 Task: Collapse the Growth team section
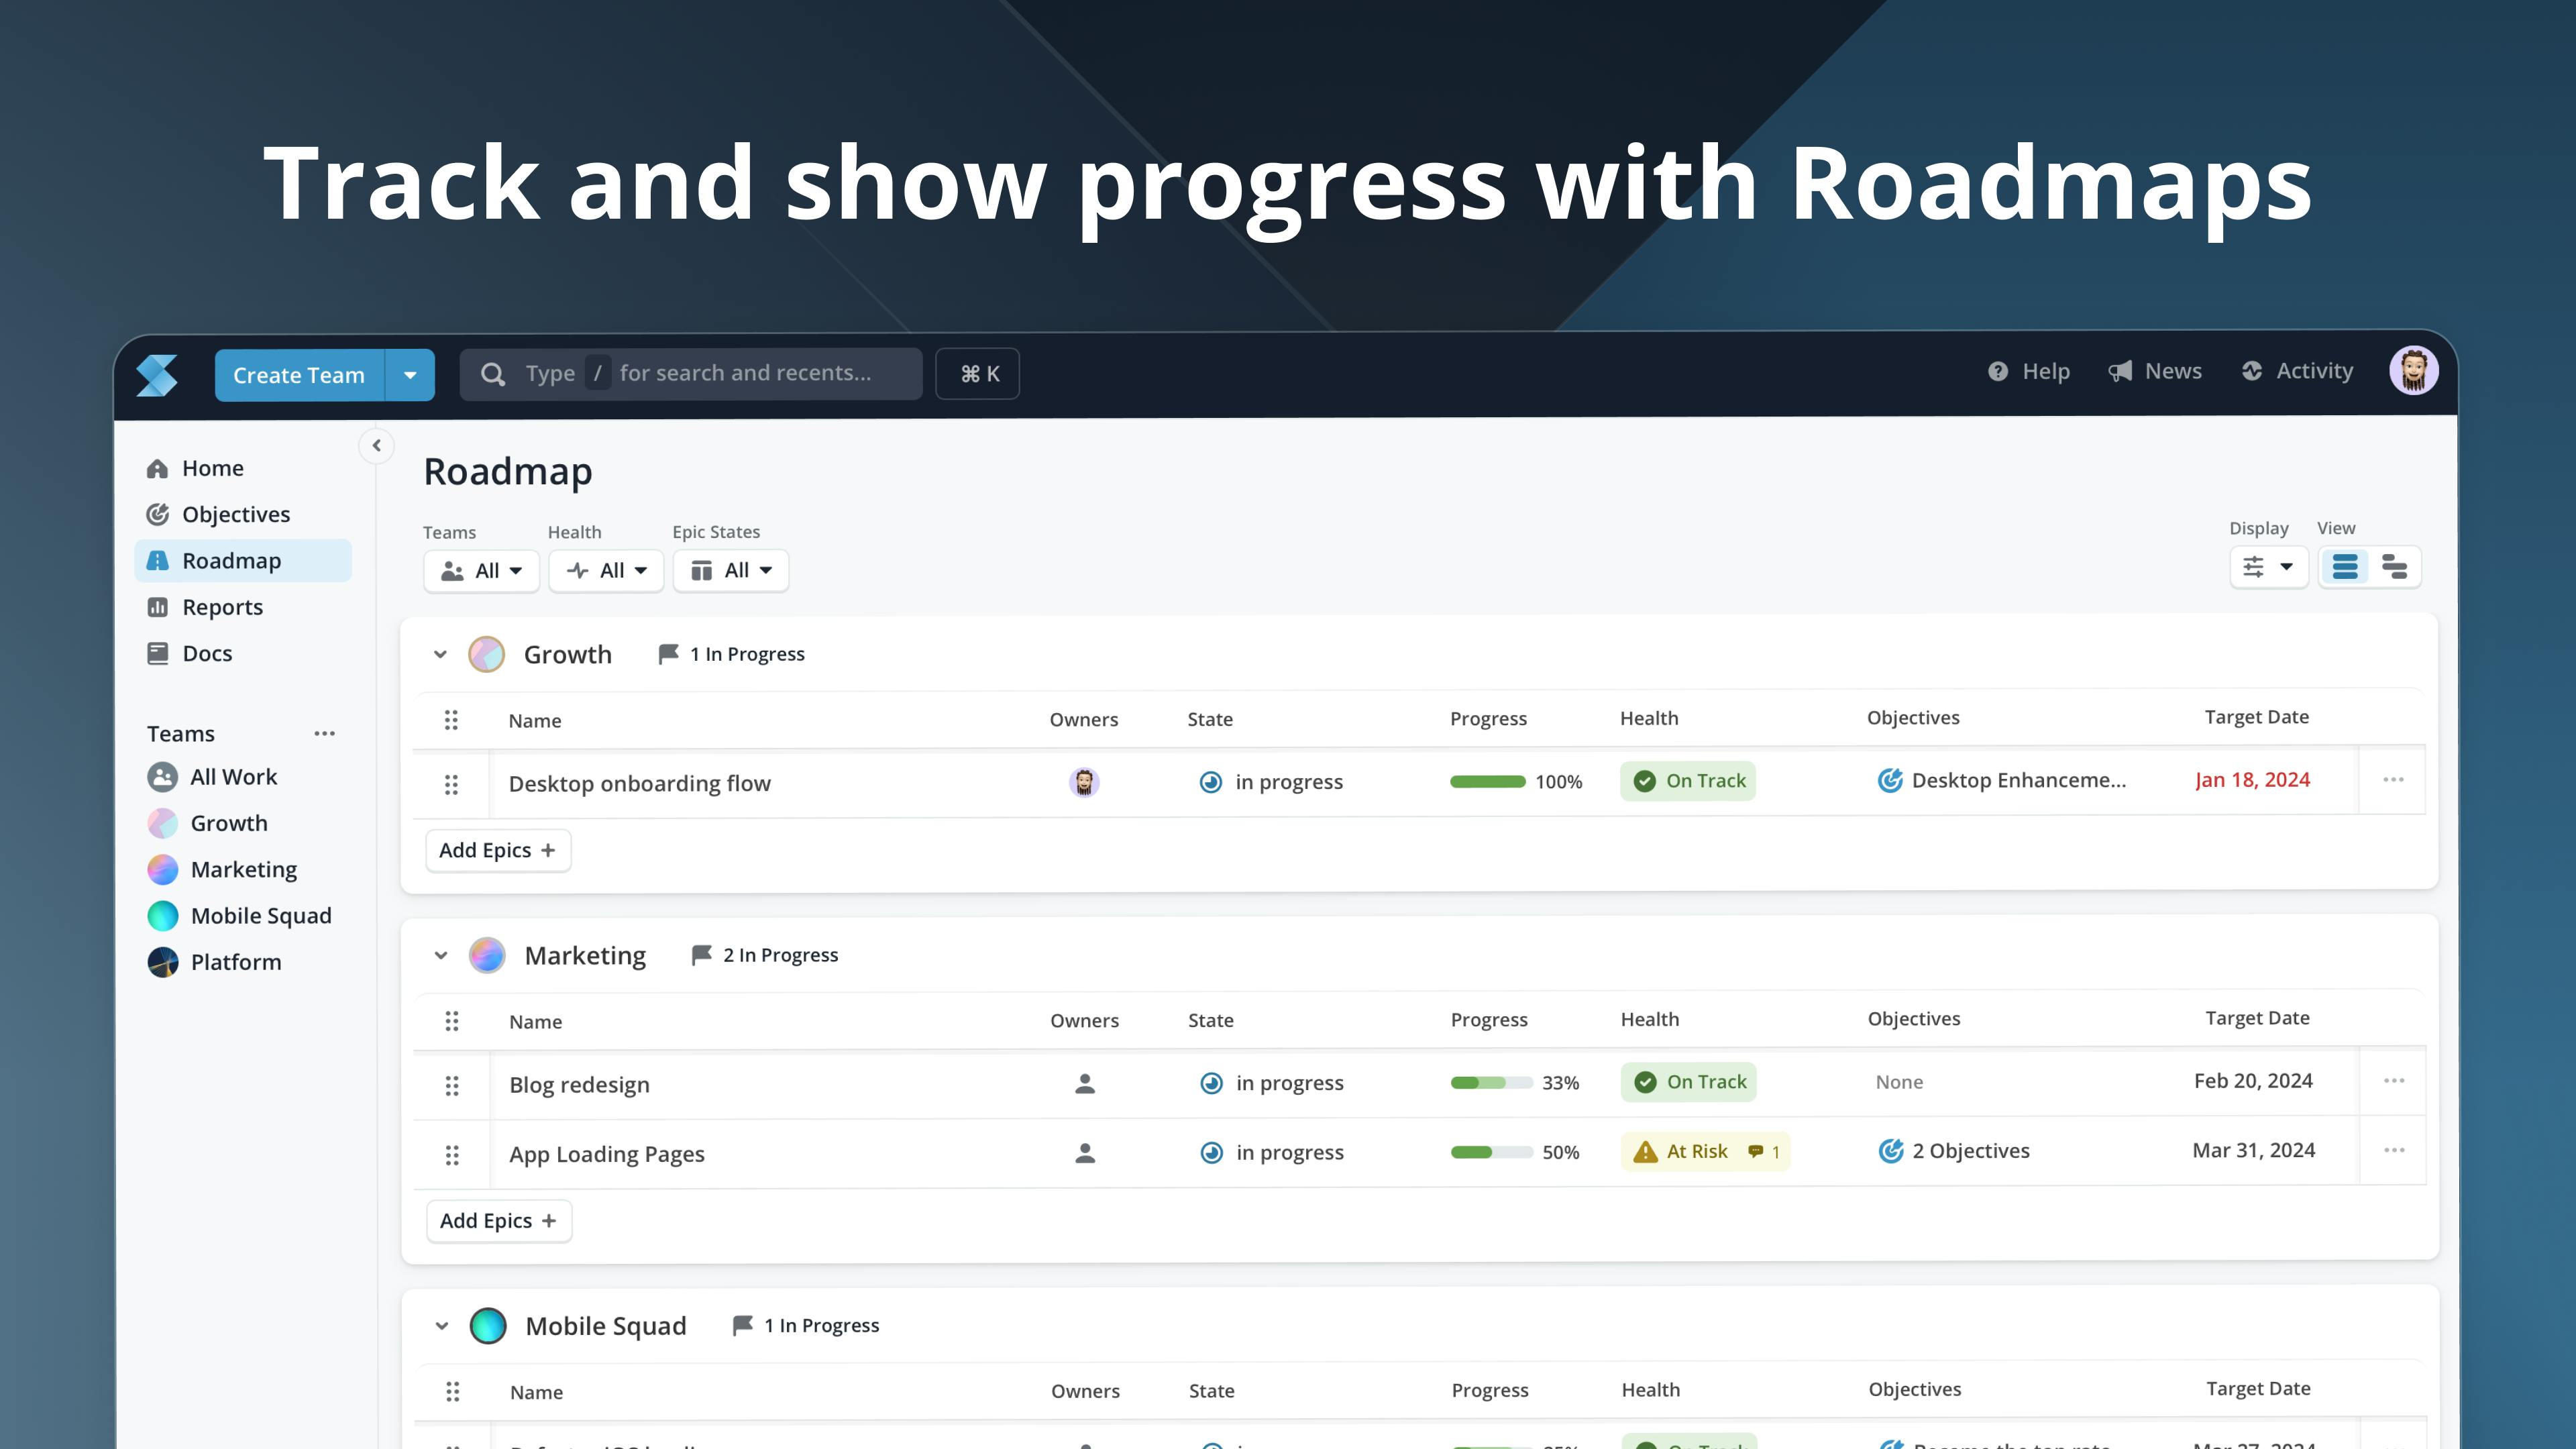pos(440,655)
